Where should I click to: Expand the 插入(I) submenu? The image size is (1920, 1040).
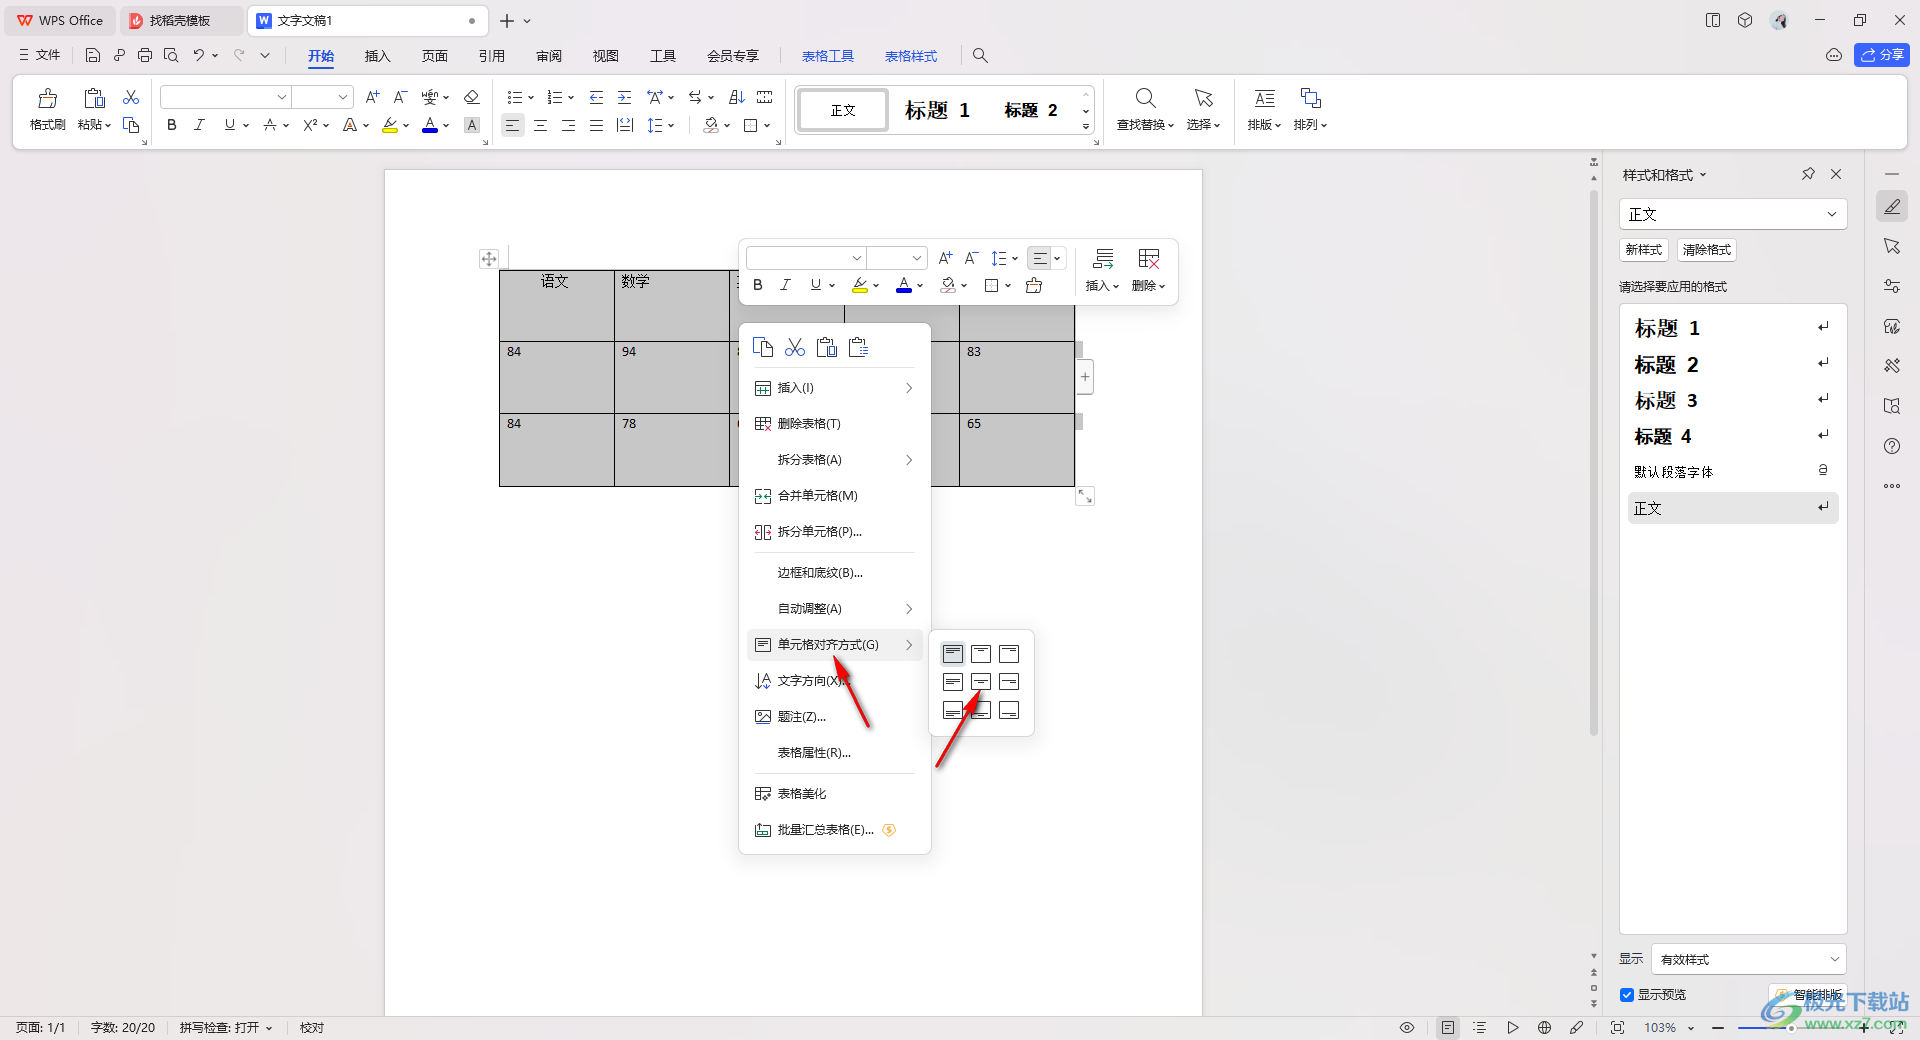pos(834,388)
